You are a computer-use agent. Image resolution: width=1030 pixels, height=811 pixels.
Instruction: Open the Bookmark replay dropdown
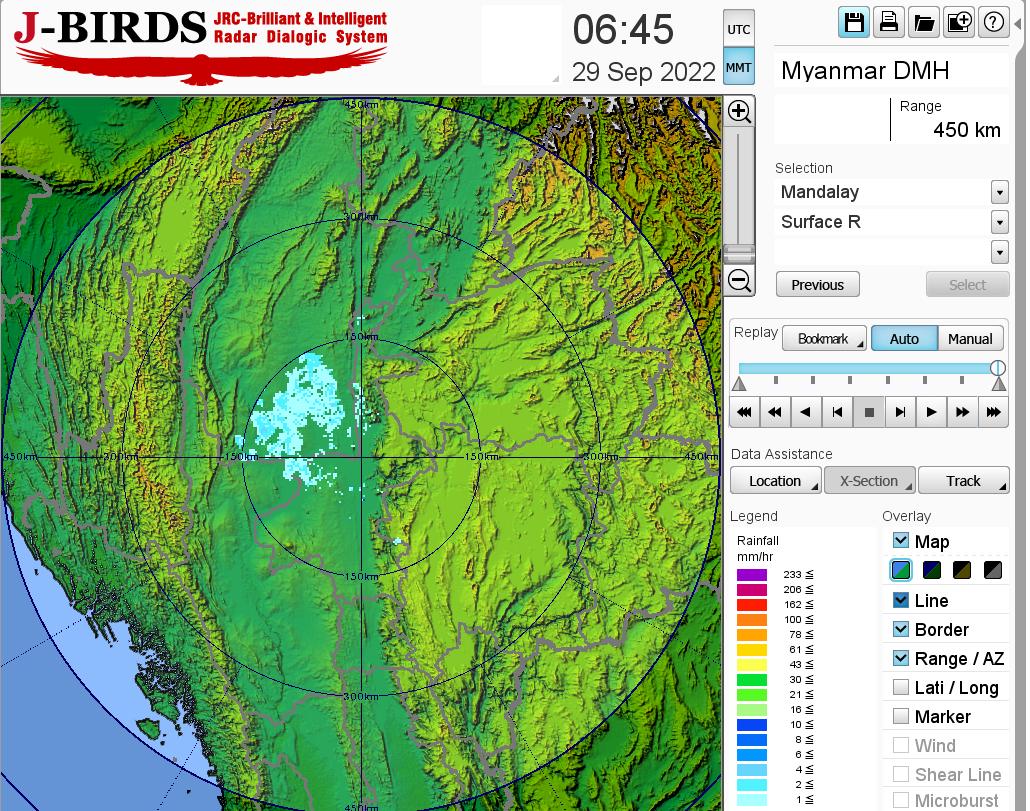pyautogui.click(x=824, y=339)
